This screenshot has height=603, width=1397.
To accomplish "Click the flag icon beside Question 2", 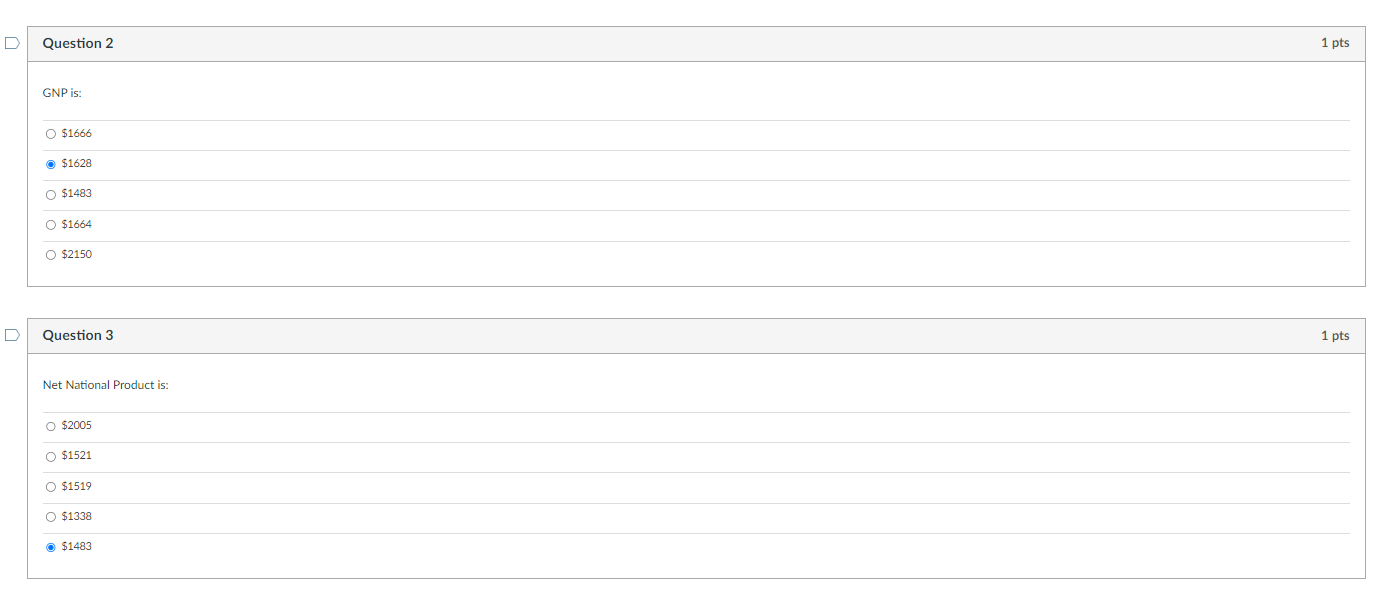I will (11, 42).
